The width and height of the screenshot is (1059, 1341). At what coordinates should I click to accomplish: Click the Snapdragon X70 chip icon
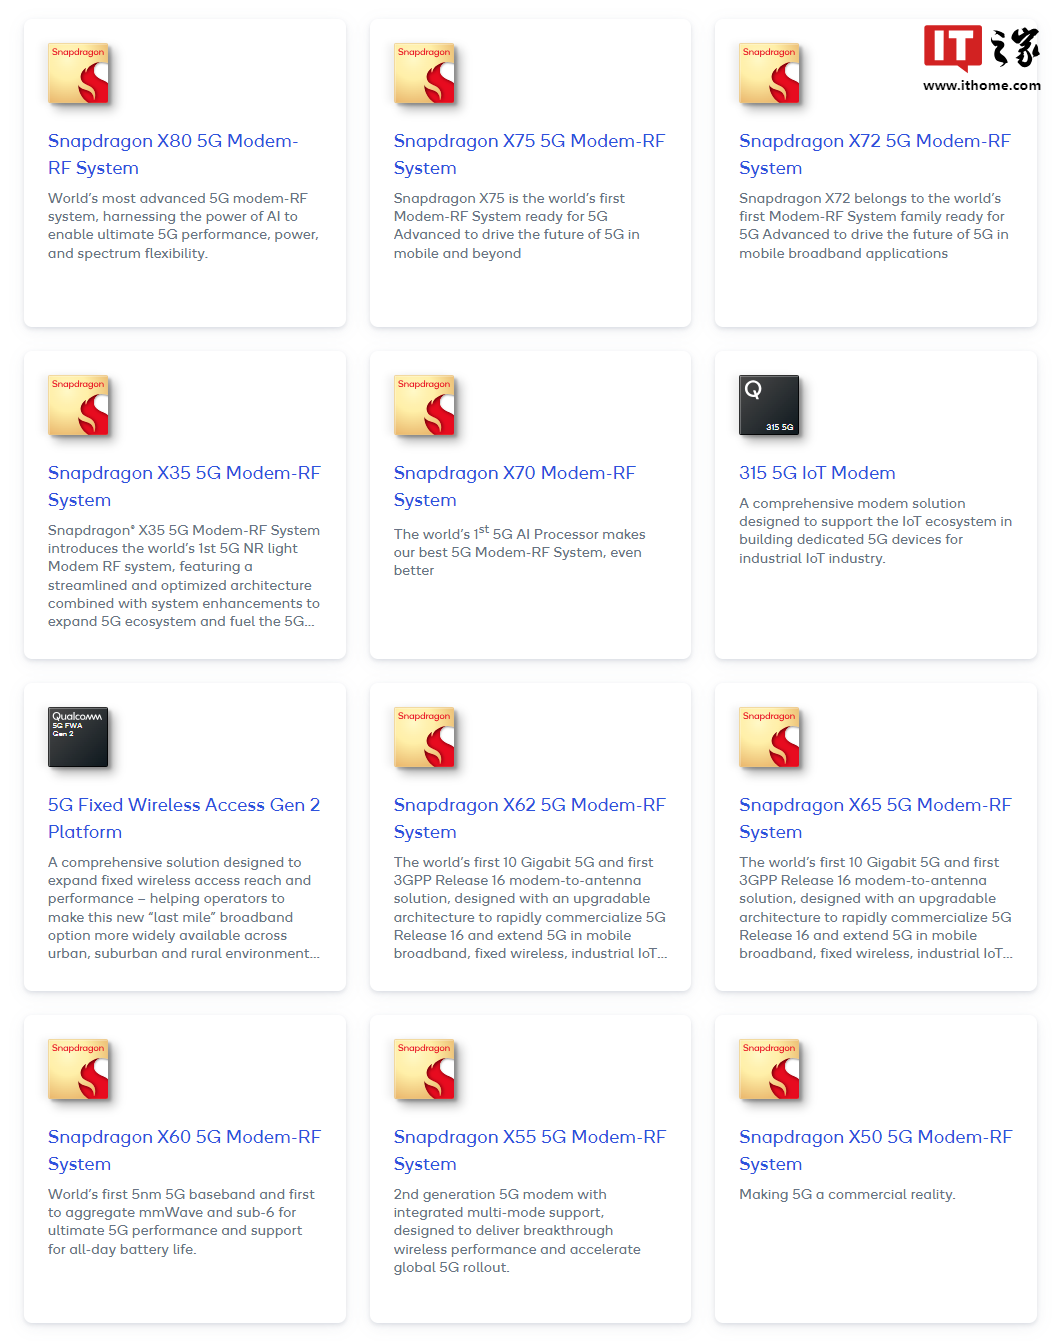[x=424, y=406]
